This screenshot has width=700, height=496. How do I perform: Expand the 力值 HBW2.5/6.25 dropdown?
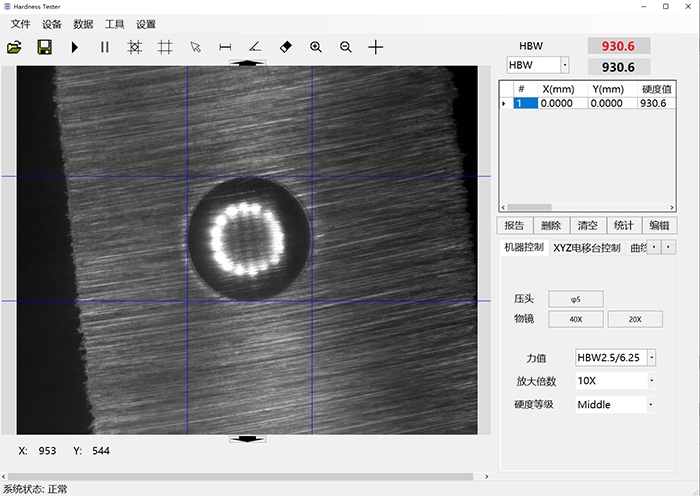coord(652,357)
